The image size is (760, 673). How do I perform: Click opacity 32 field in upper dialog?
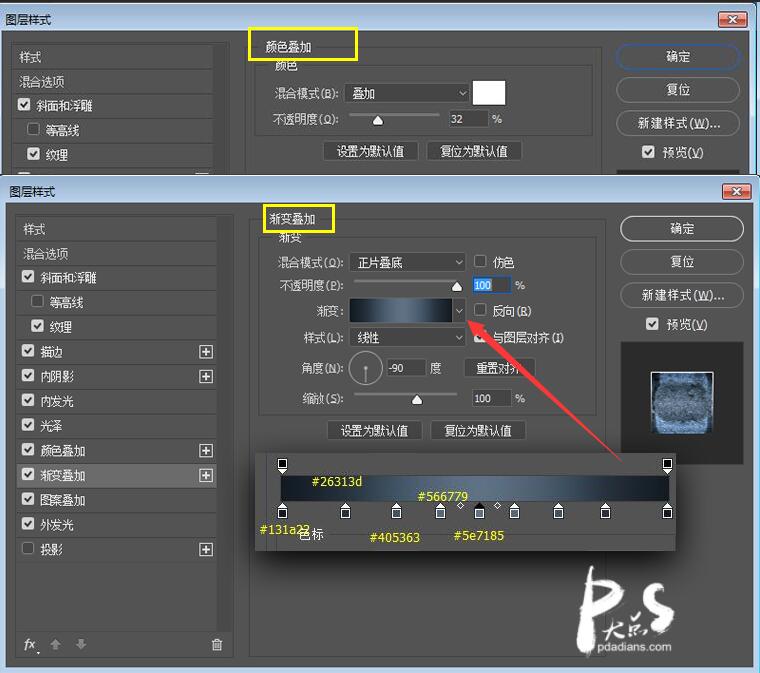click(x=468, y=119)
